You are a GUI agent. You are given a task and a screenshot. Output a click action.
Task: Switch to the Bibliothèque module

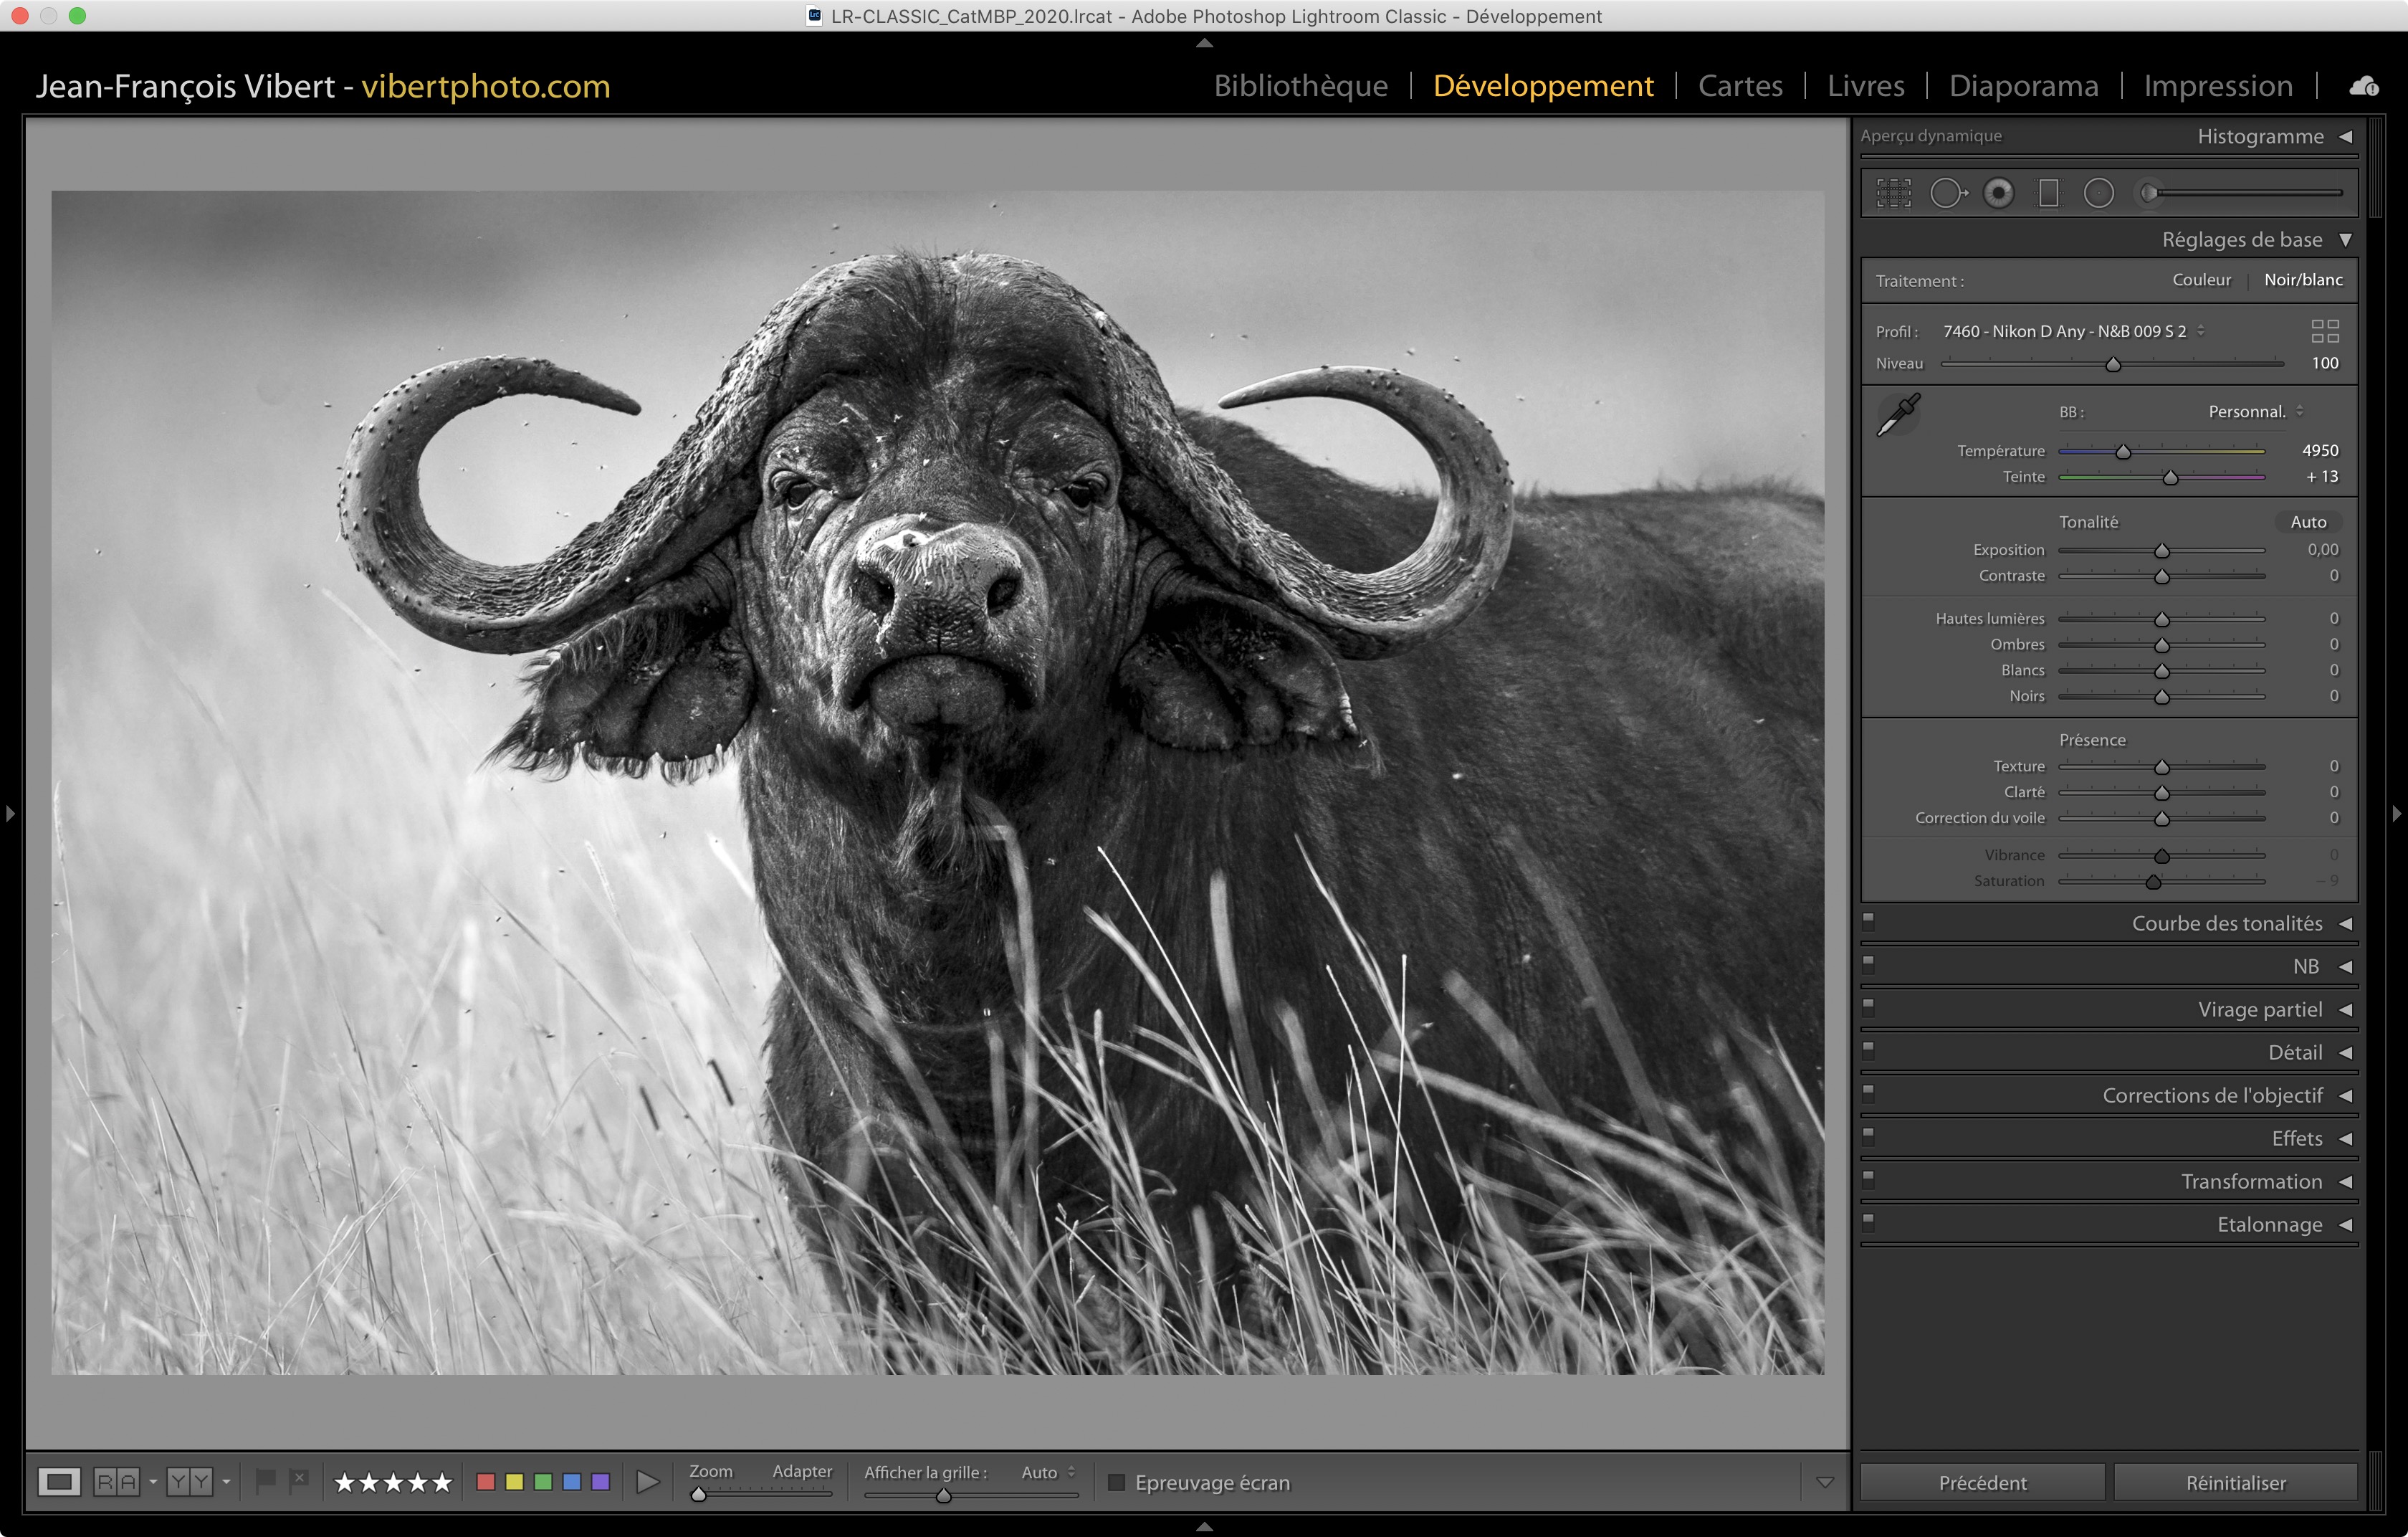pos(1300,86)
